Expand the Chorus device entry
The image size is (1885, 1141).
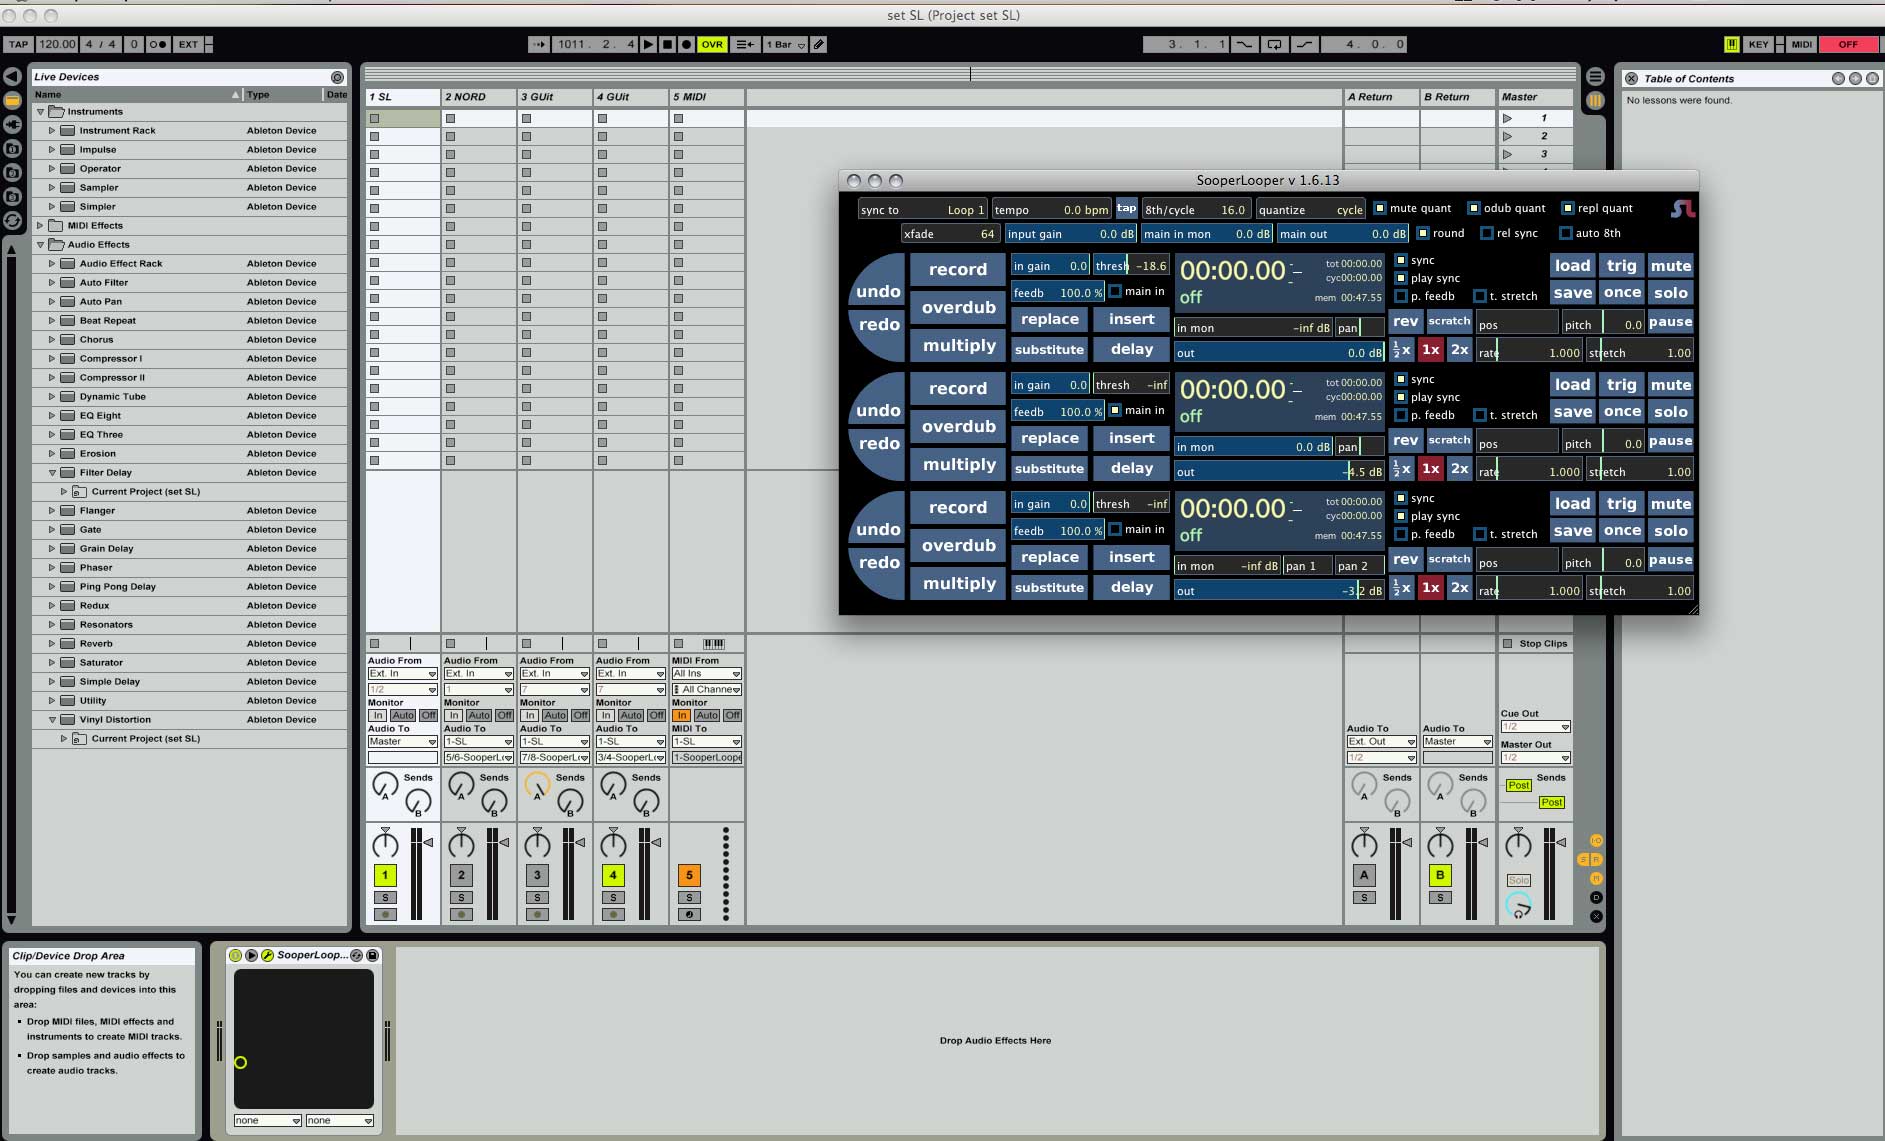point(52,340)
